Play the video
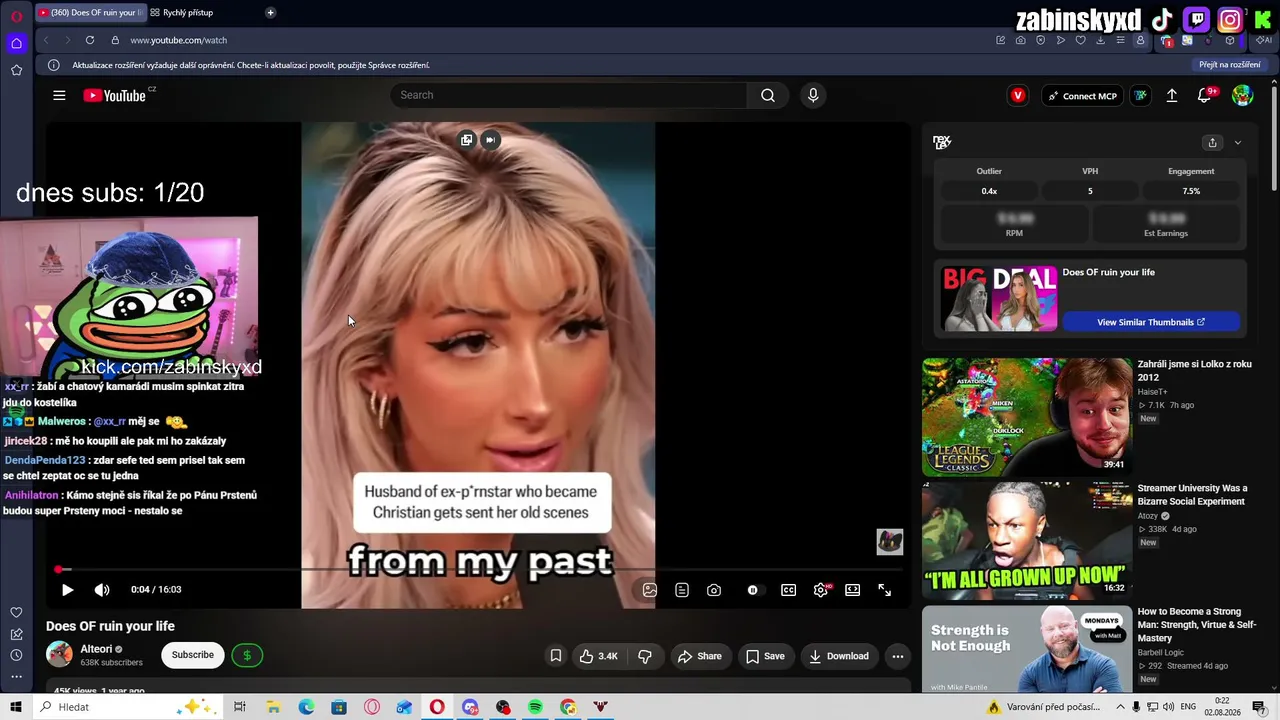This screenshot has height=720, width=1280. 67,590
